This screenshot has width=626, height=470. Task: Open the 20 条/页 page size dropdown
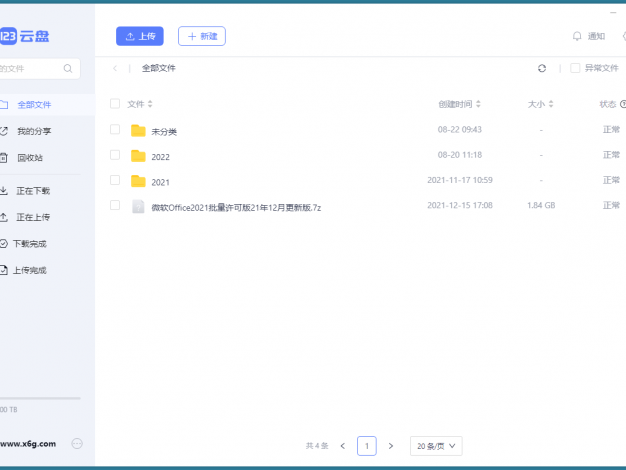pos(436,446)
